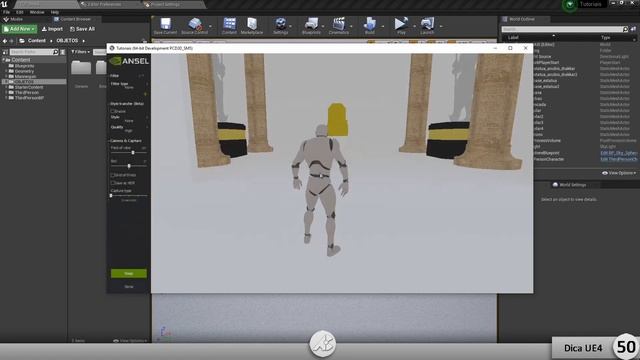The image size is (640, 360).
Task: Toggle the Ansel Save as HDR checkbox
Action: click(113, 183)
